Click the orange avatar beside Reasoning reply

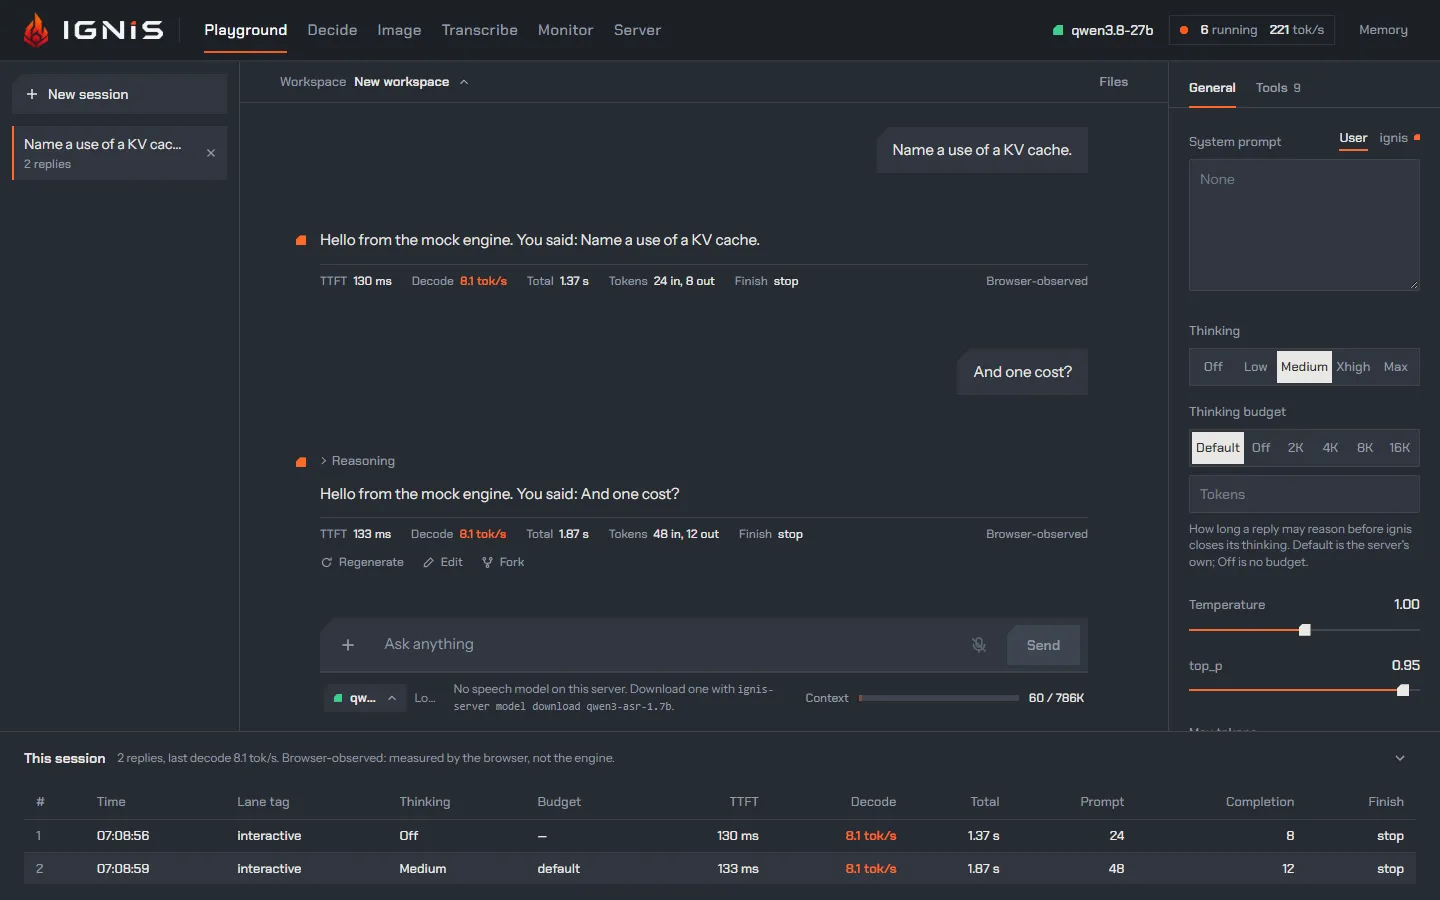click(301, 462)
